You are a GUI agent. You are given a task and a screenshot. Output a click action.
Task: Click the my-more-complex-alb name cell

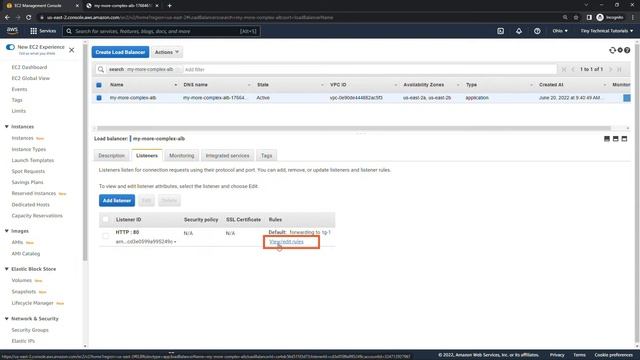pyautogui.click(x=133, y=98)
